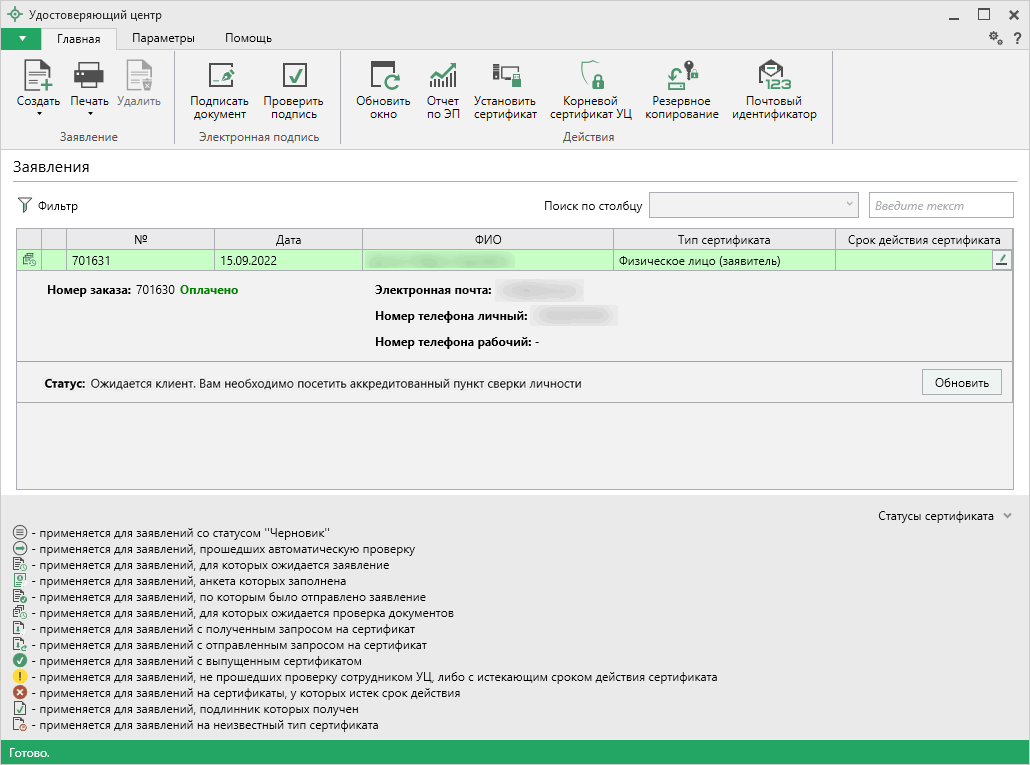Click the sign icon at row's right end
1030x765 pixels.
click(x=1001, y=260)
